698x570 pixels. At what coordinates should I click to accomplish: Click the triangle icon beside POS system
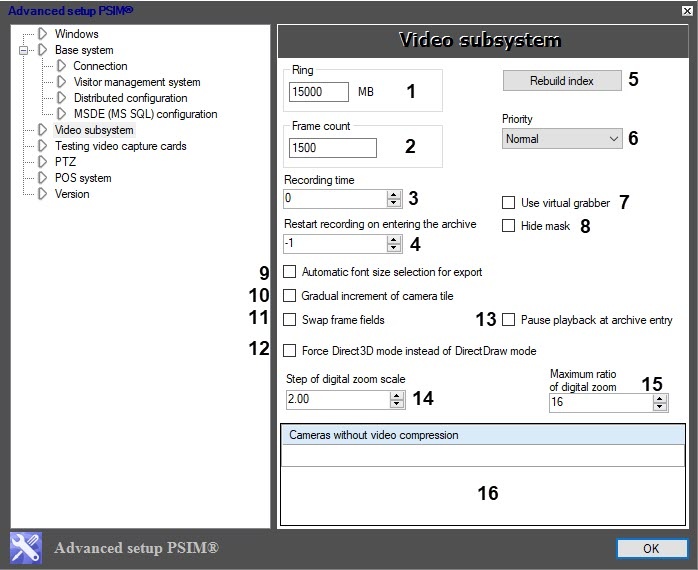click(x=43, y=178)
